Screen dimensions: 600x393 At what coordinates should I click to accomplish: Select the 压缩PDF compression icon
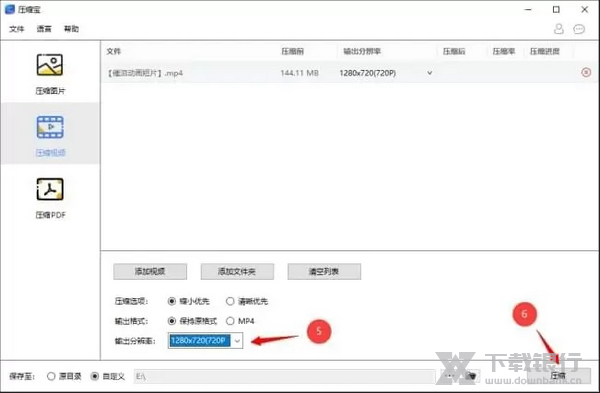tap(50, 189)
